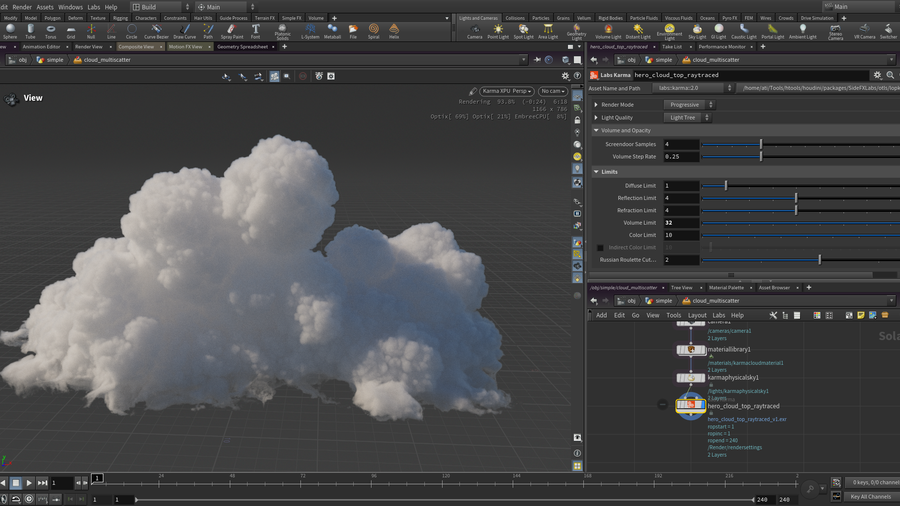Create an L-System from the shelf

[310, 31]
